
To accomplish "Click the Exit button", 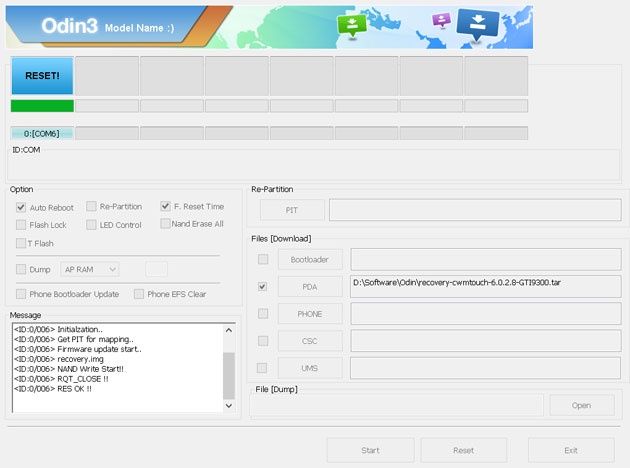I will 571,450.
